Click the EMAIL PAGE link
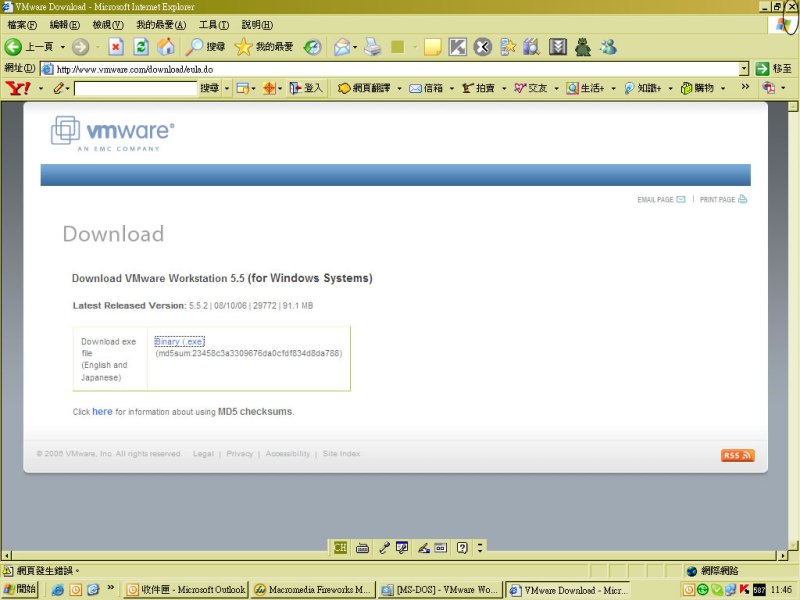 (661, 199)
